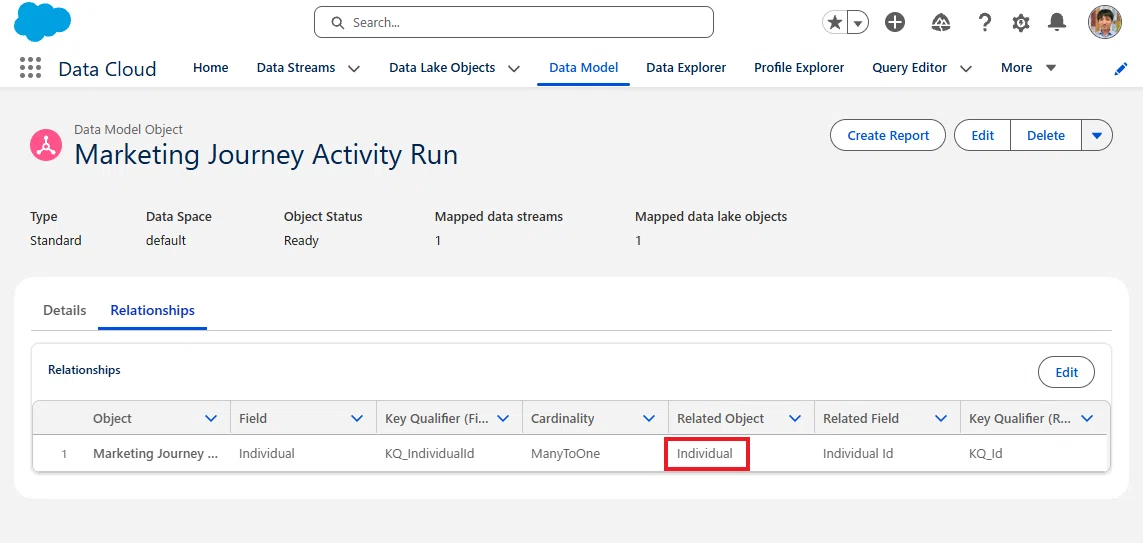Click the Favorites star icon
Screen dimensions: 1143x543
tap(835, 23)
